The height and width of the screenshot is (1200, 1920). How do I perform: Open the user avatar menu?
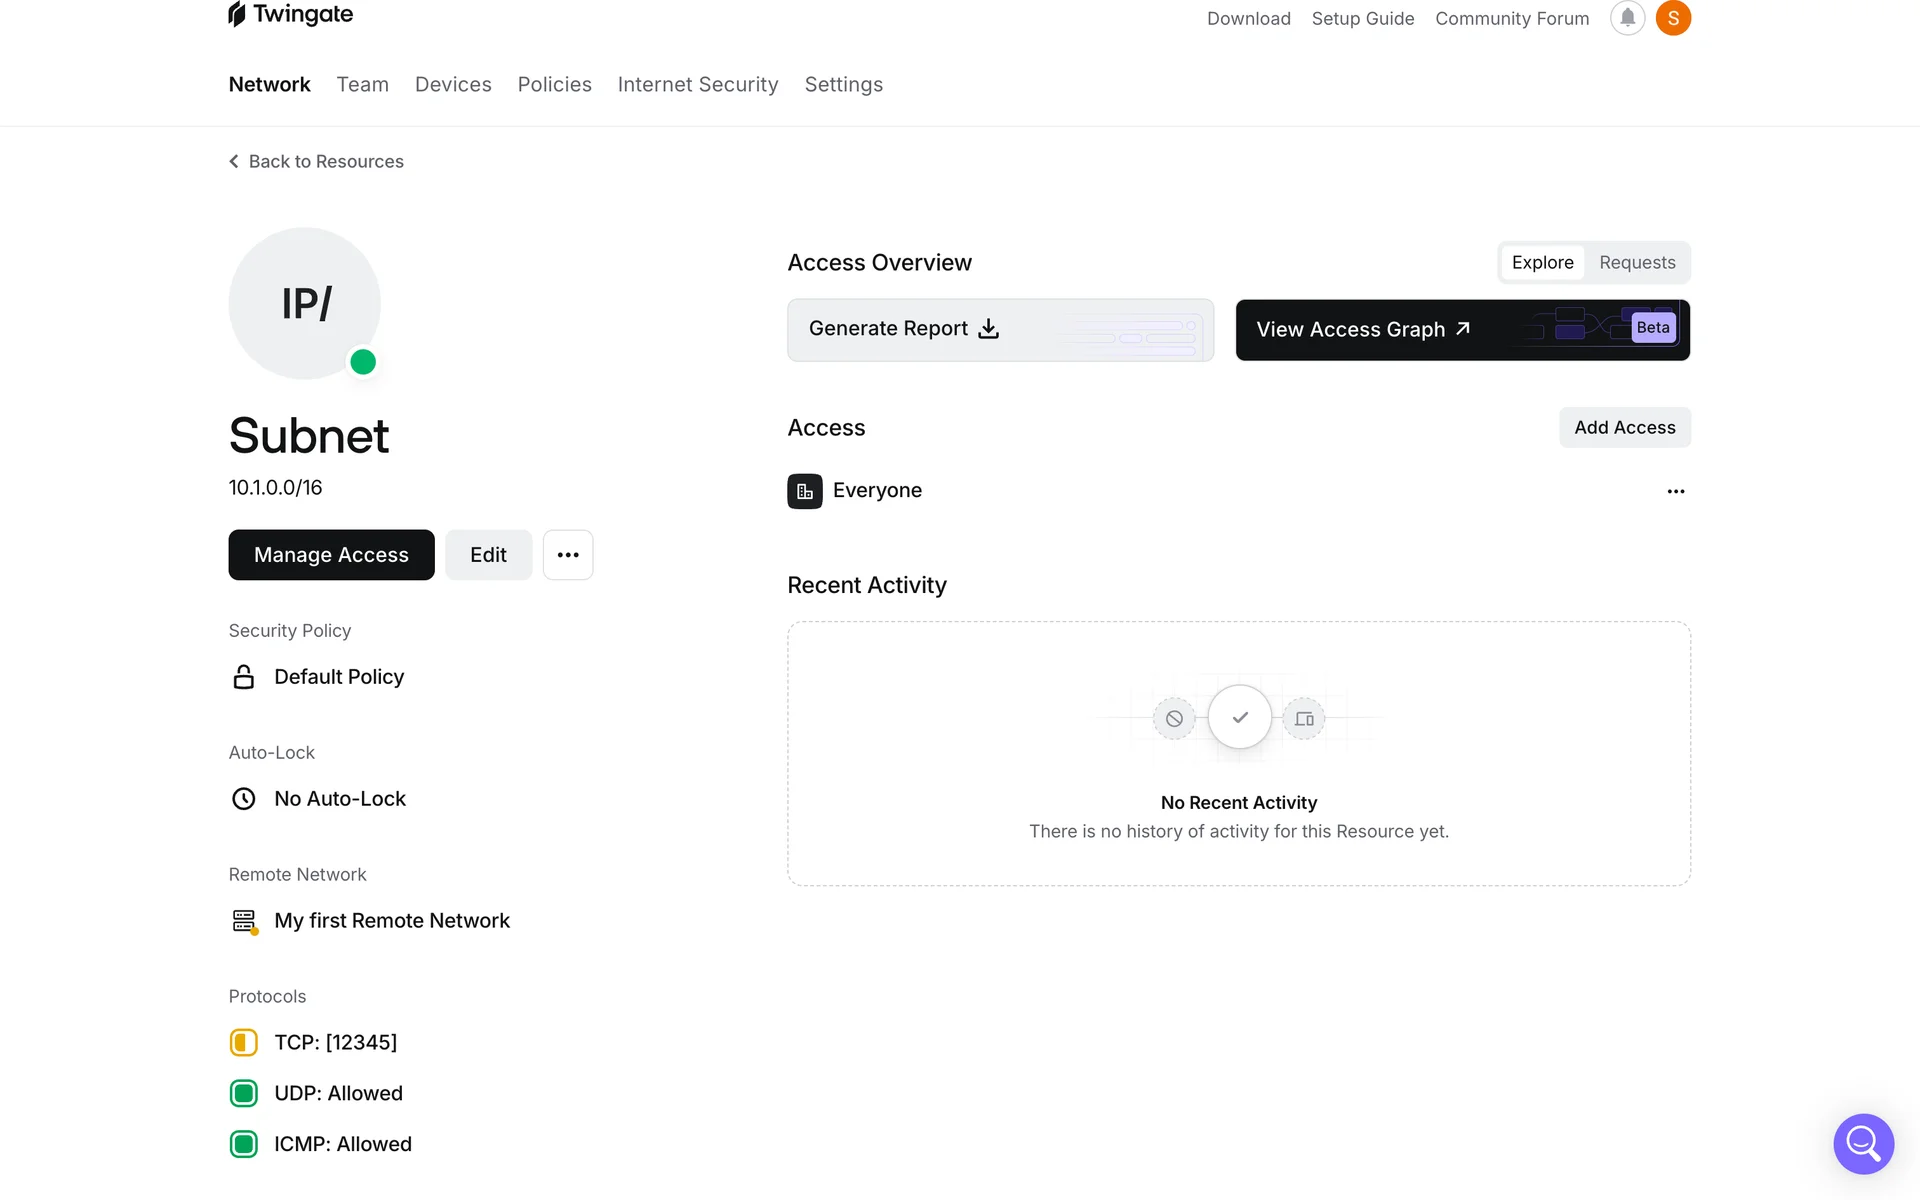(x=1673, y=18)
